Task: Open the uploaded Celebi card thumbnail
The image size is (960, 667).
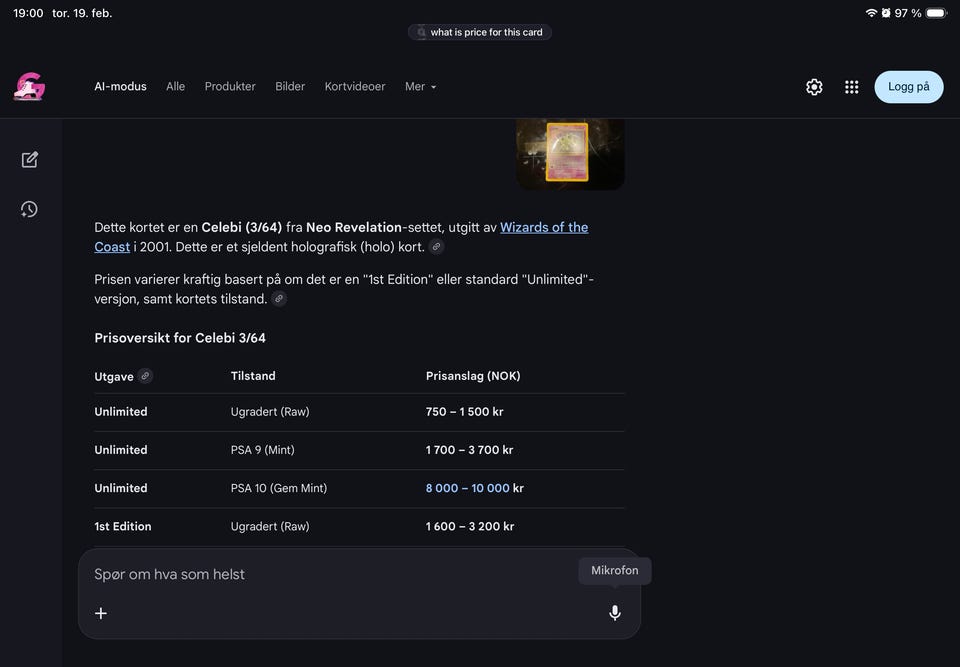Action: 570,153
